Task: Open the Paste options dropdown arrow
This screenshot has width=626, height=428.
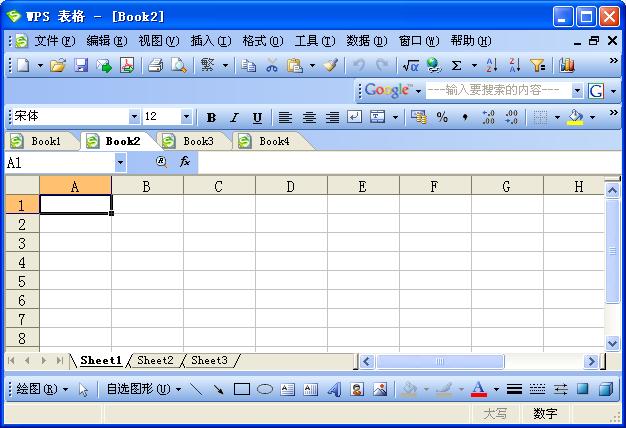Action: click(312, 65)
